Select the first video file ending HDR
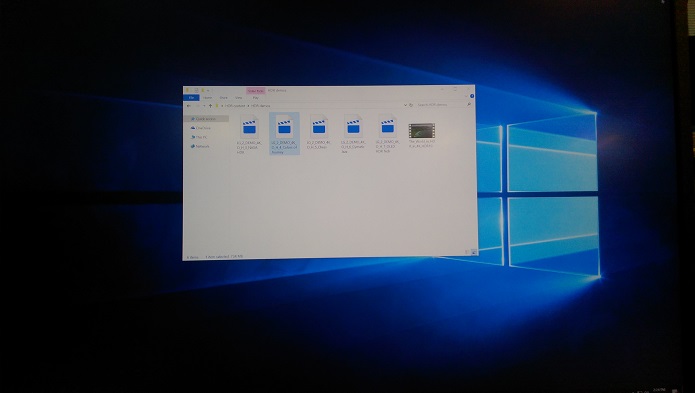The width and height of the screenshot is (695, 393). click(x=250, y=134)
